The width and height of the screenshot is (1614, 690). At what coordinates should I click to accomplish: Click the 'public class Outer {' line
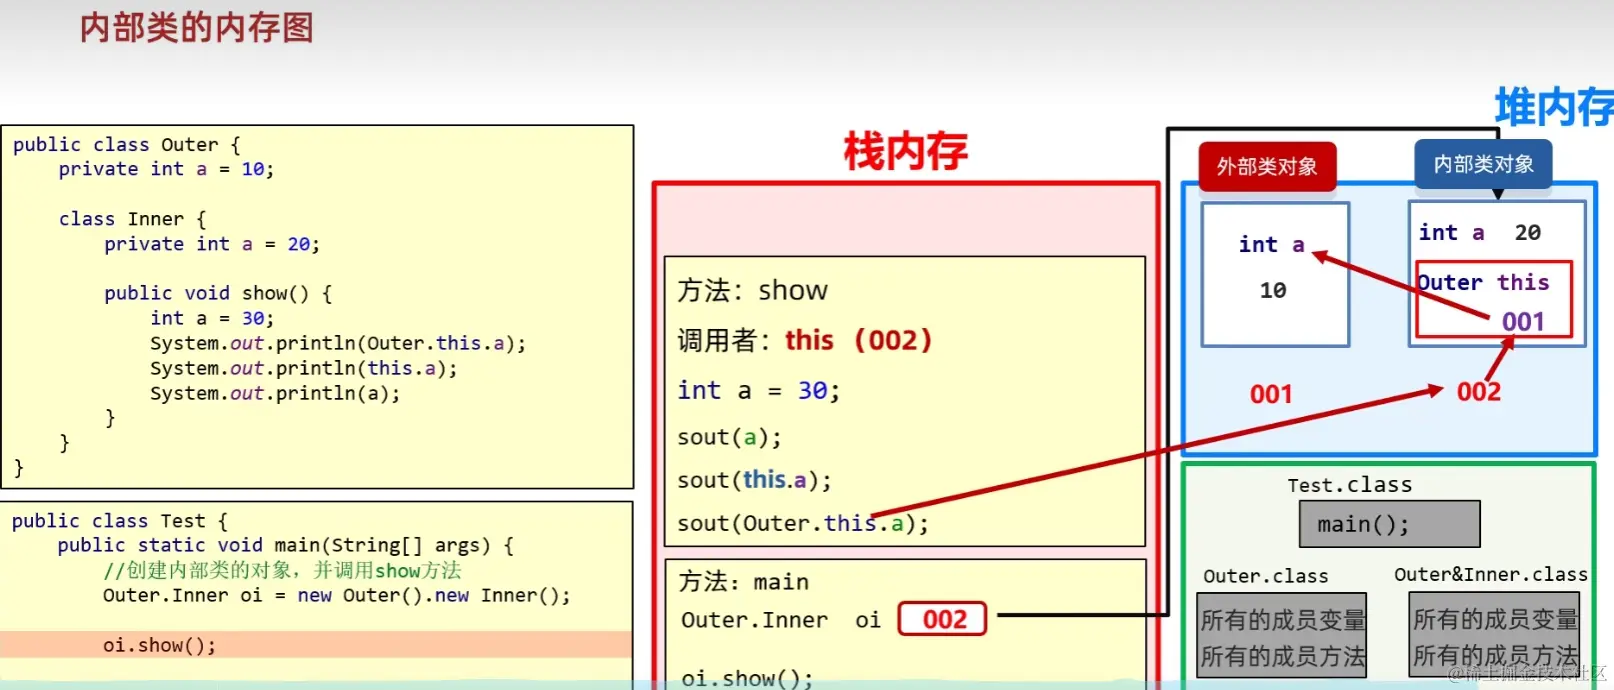[x=127, y=145]
